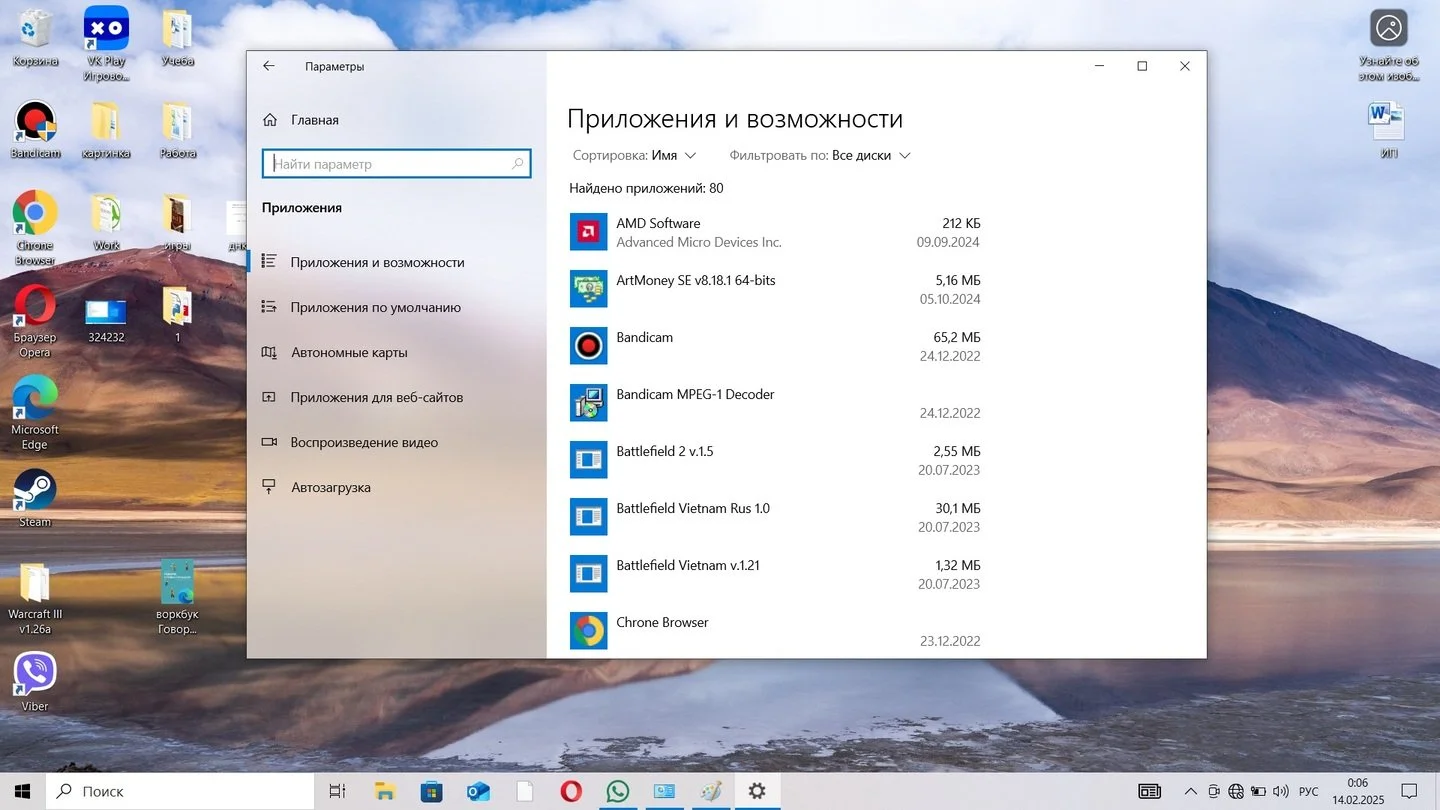Click the Battlefield Vietnam v.1.21 icon
Image resolution: width=1440 pixels, height=810 pixels.
tap(588, 574)
